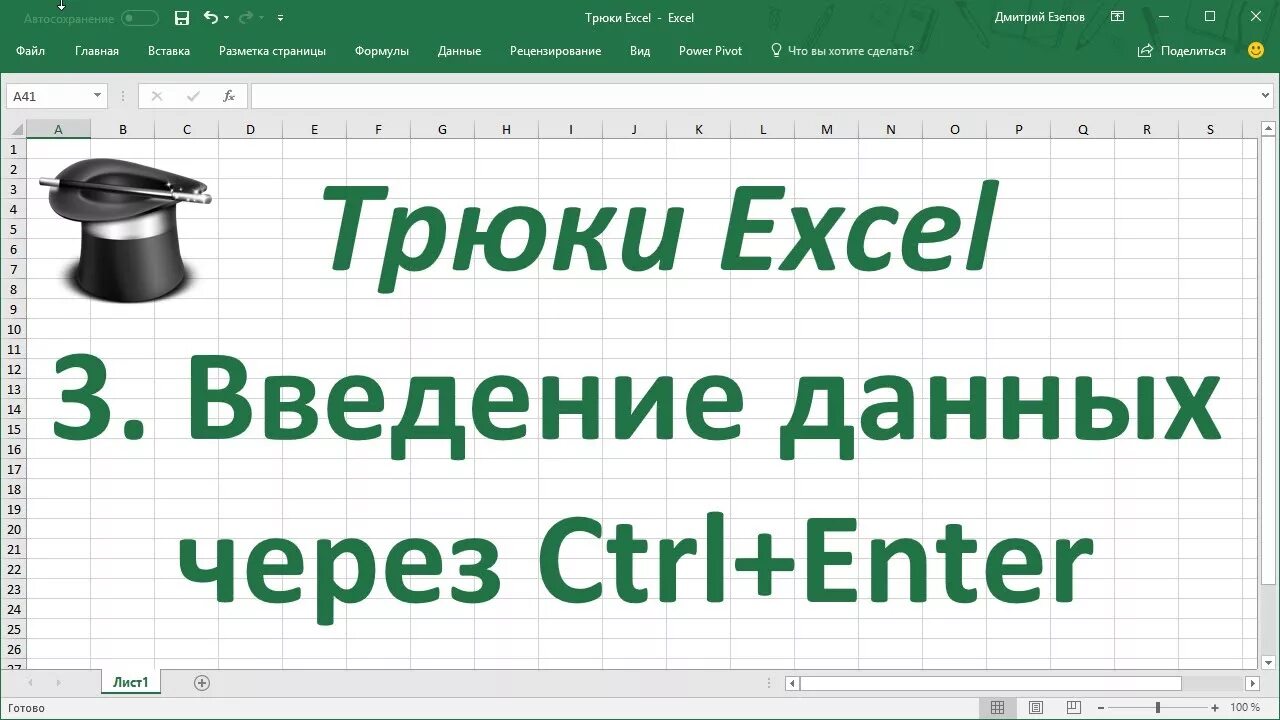This screenshot has height=720, width=1280.
Task: Click the Готово status bar indicator
Action: pyautogui.click(x=26, y=708)
